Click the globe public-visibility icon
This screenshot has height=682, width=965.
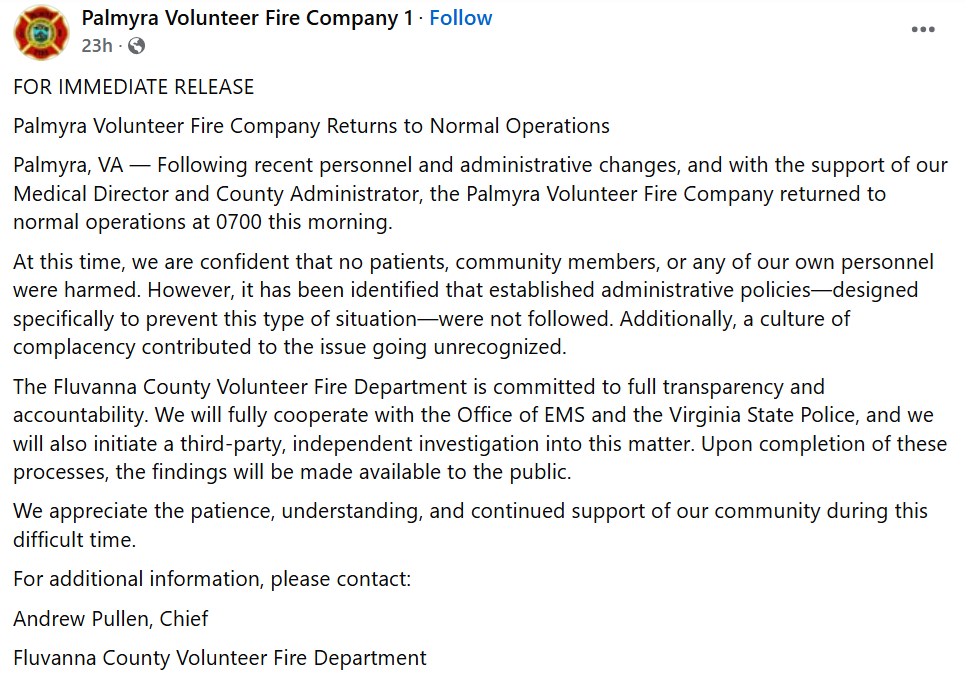pos(136,46)
